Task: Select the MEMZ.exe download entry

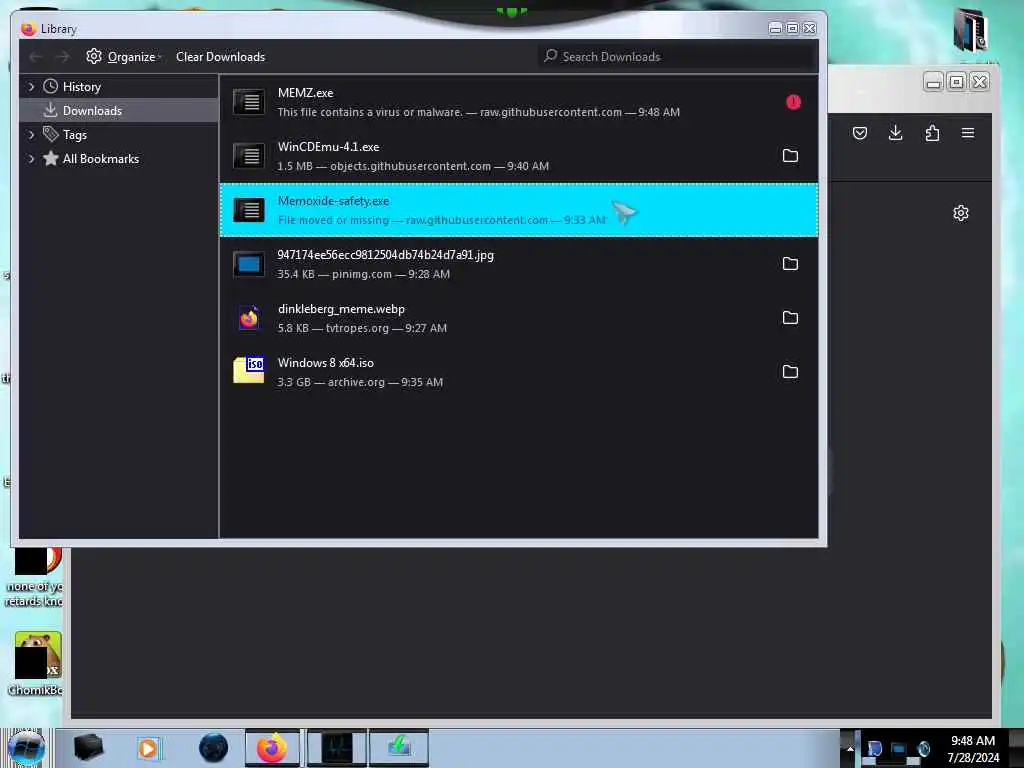Action: 519,103
